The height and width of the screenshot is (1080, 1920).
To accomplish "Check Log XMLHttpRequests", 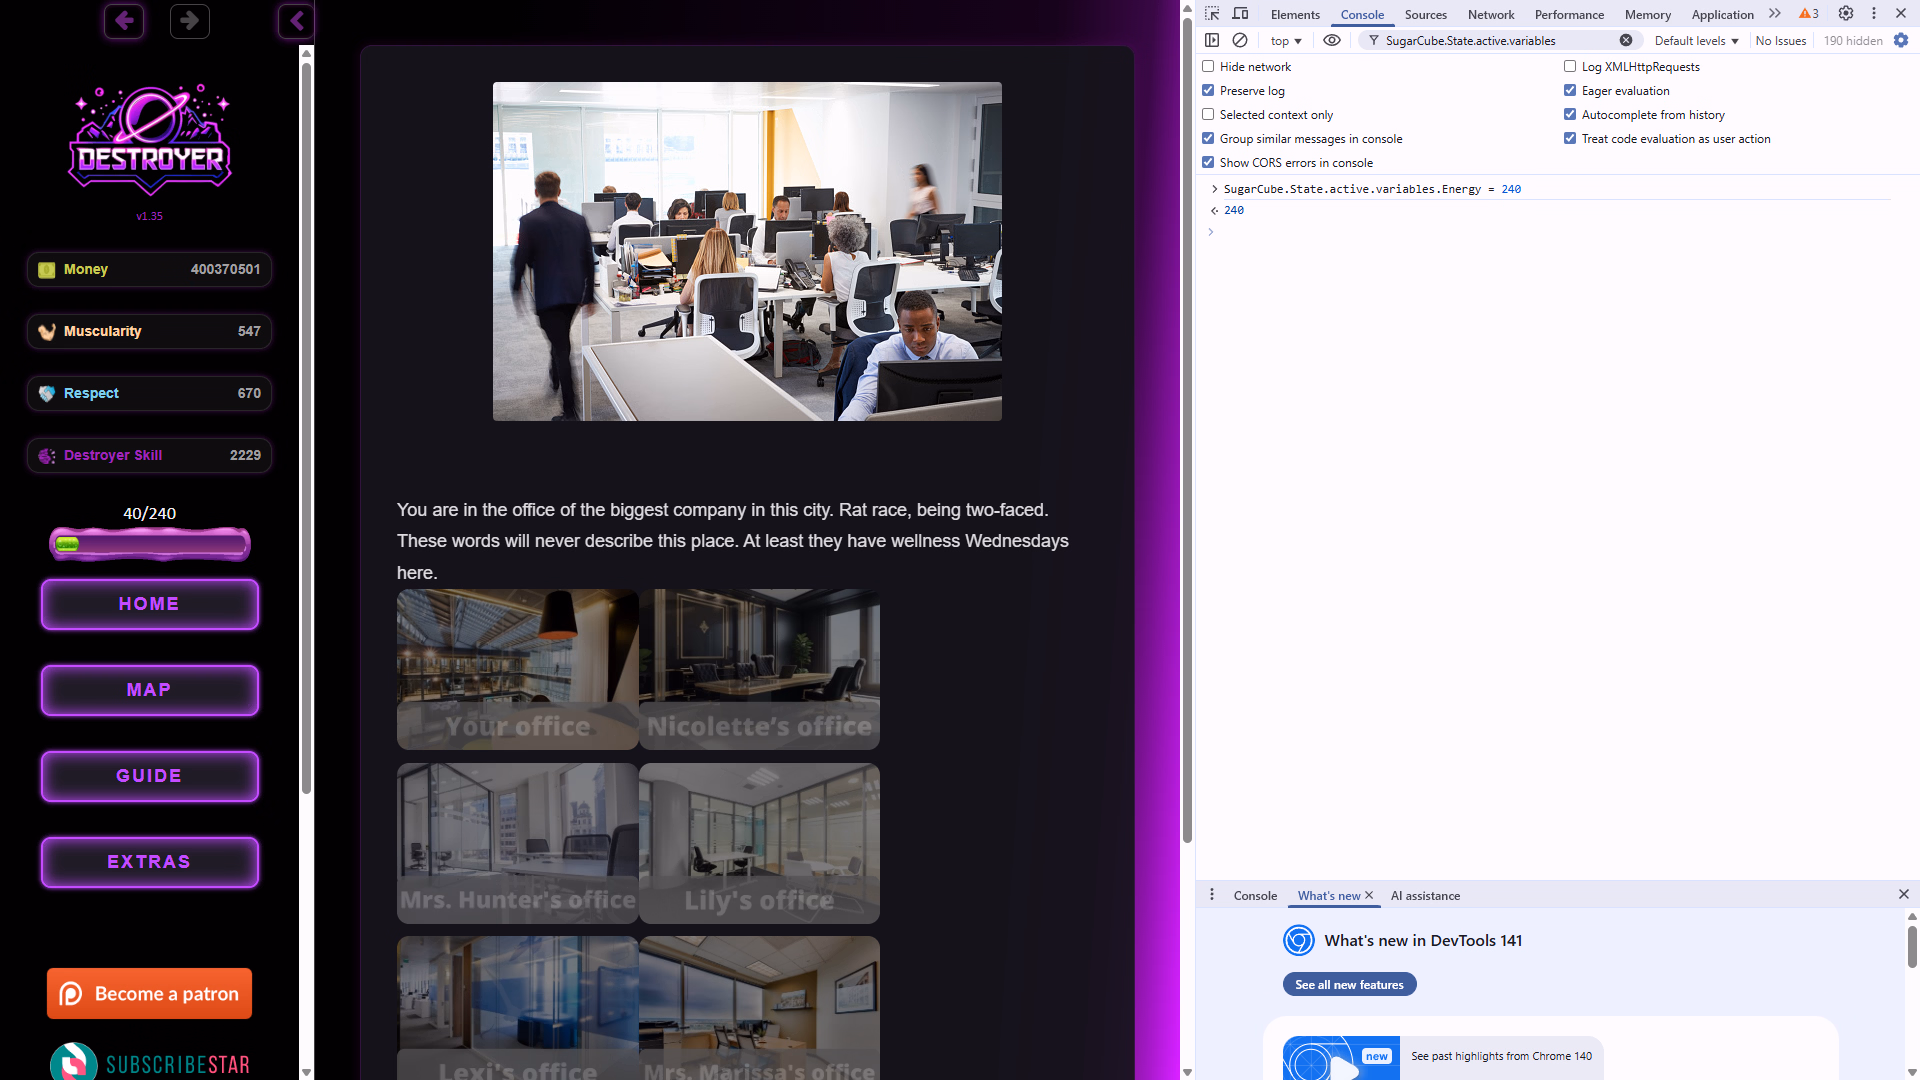I will coord(1570,66).
